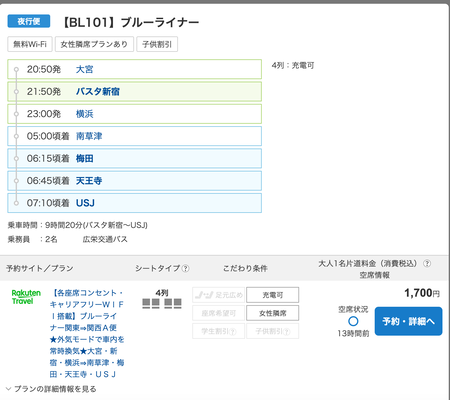The width and height of the screenshot is (450, 400).
Task: Click the Rakuten Travel logo
Action: click(26, 297)
